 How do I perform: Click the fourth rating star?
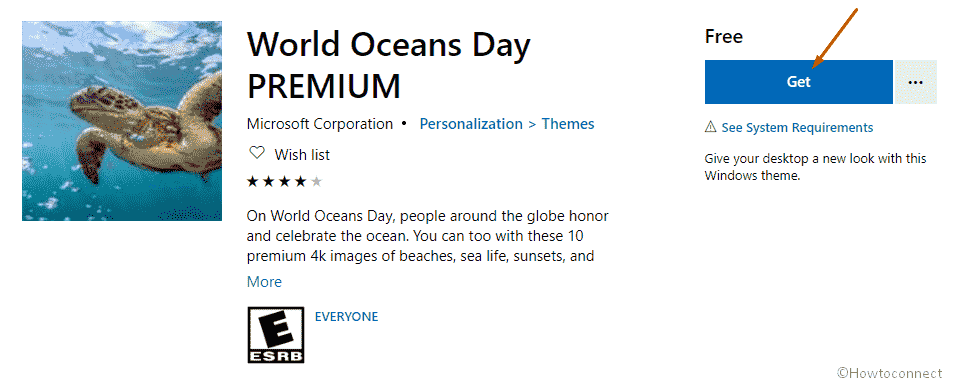pyautogui.click(x=300, y=181)
